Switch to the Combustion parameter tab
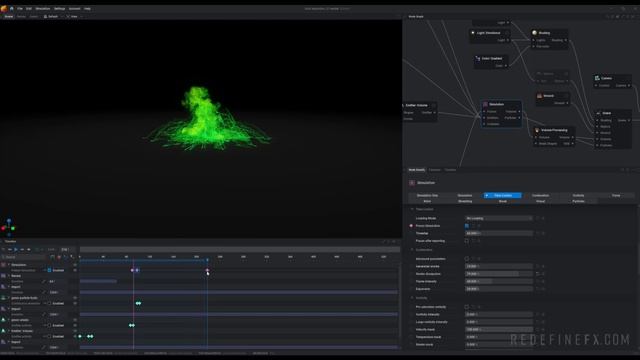This screenshot has width=640, height=360. point(540,196)
